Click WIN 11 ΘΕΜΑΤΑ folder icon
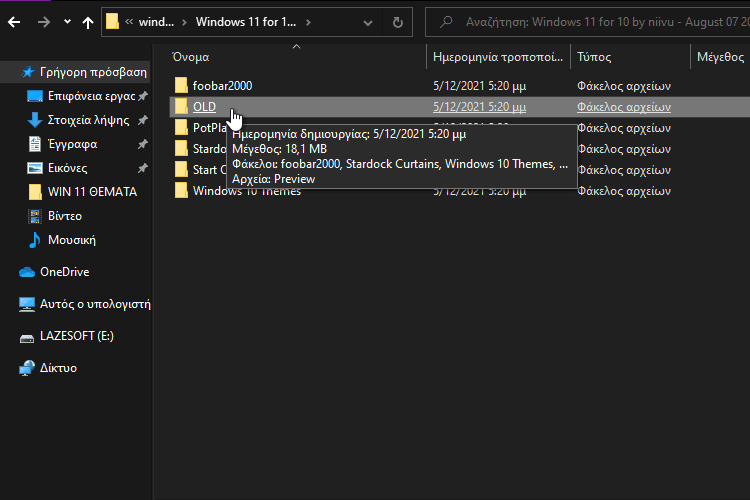 (x=35, y=192)
